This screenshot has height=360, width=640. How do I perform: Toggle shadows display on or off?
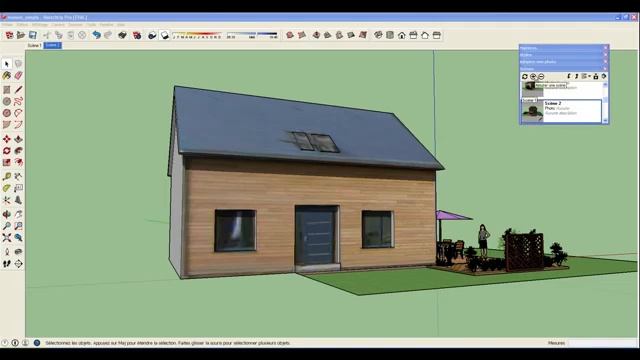pos(164,35)
